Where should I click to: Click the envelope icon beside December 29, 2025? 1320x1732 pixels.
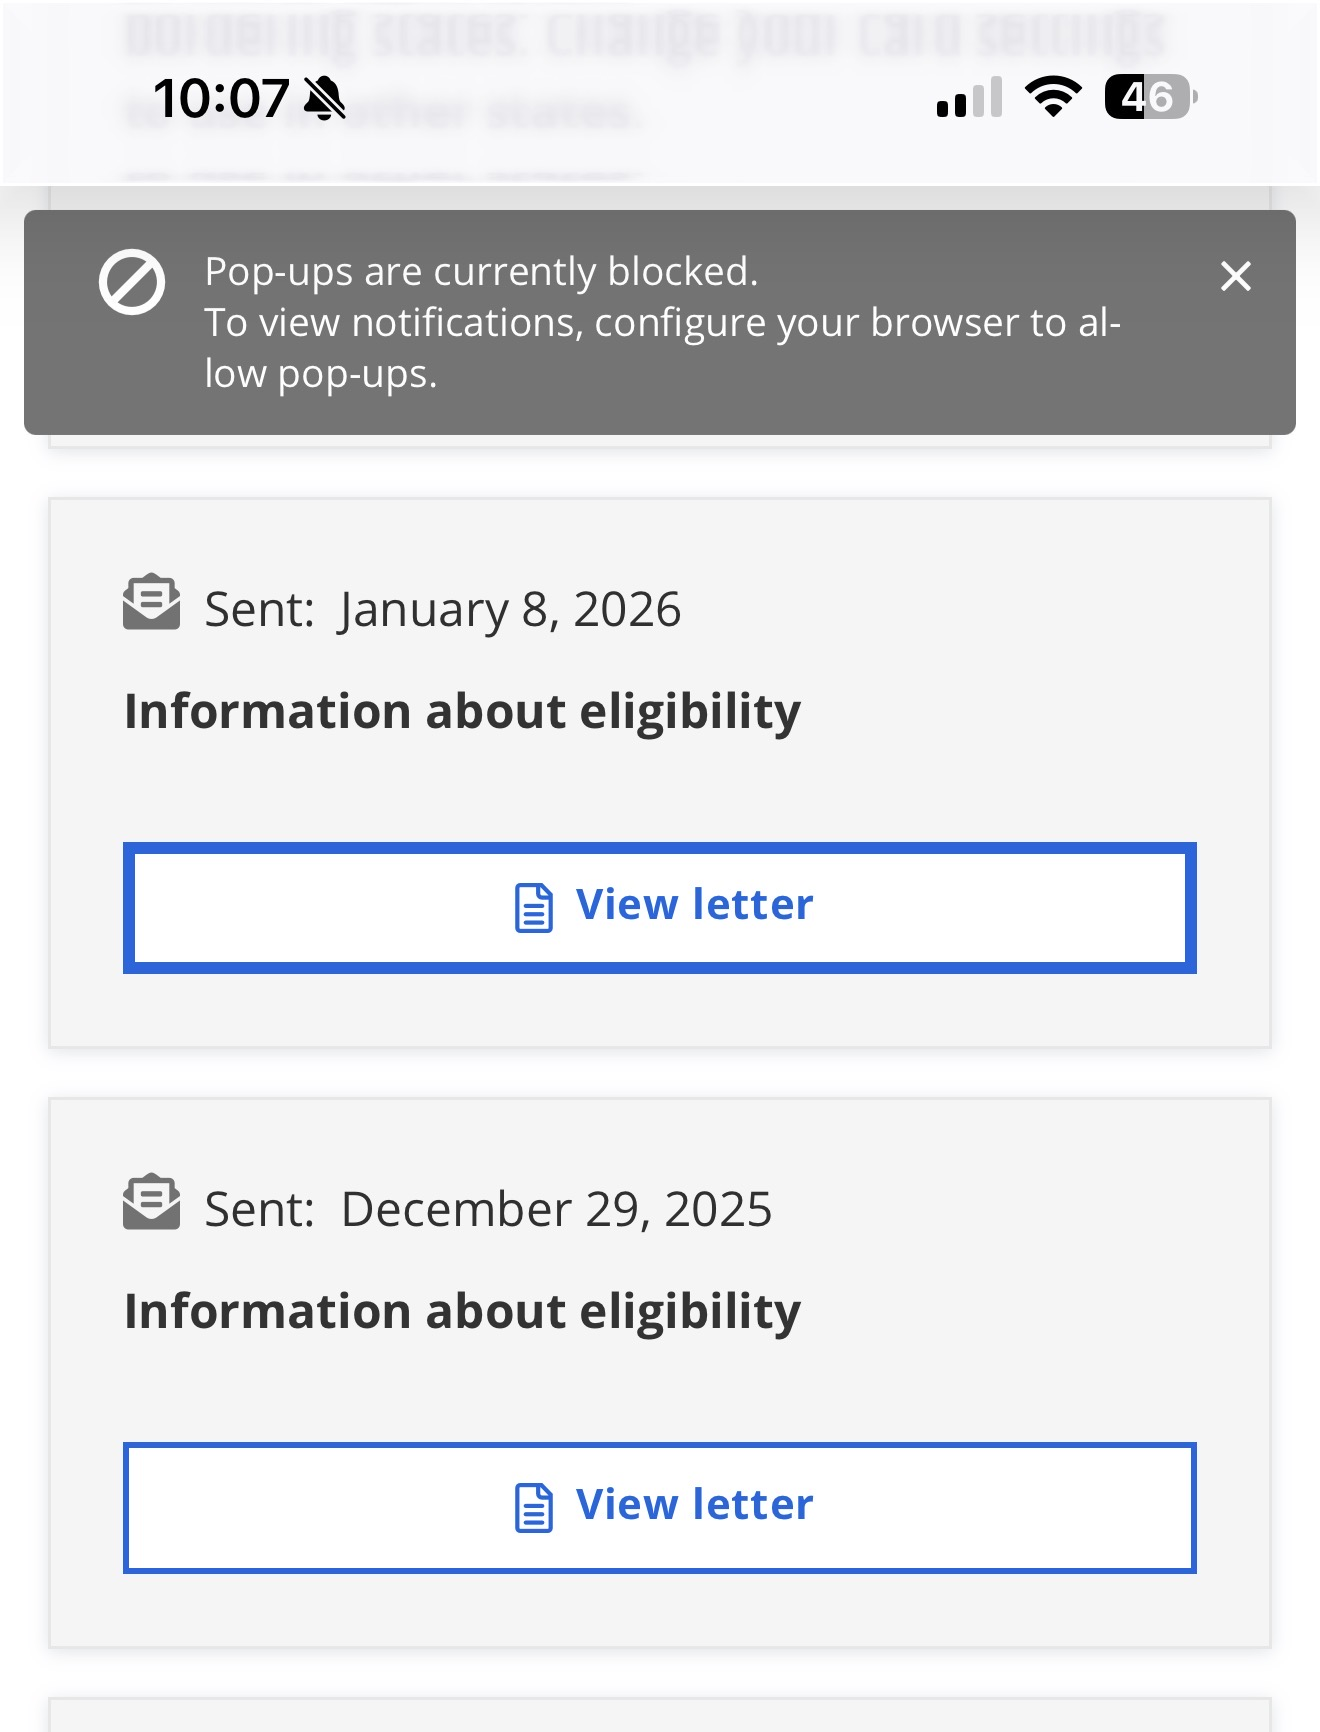152,1202
